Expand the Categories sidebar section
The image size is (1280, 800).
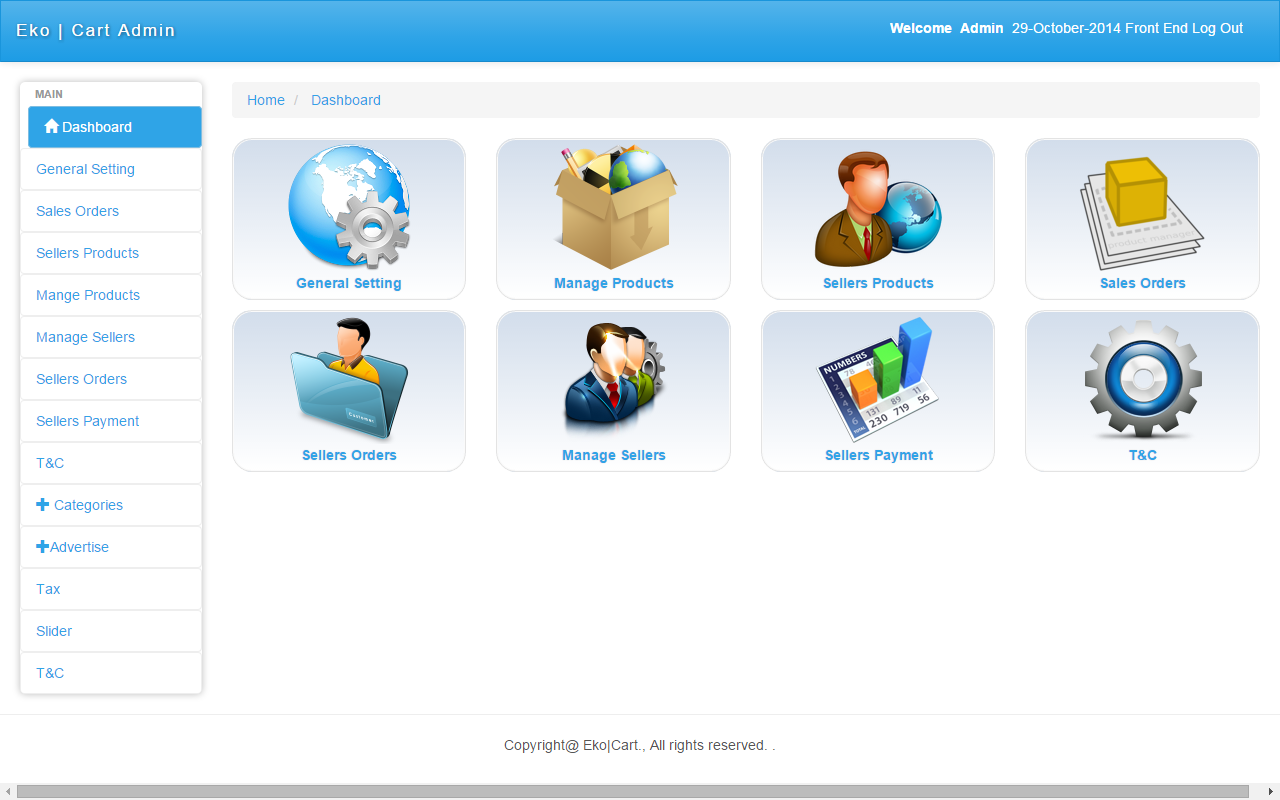click(x=79, y=505)
